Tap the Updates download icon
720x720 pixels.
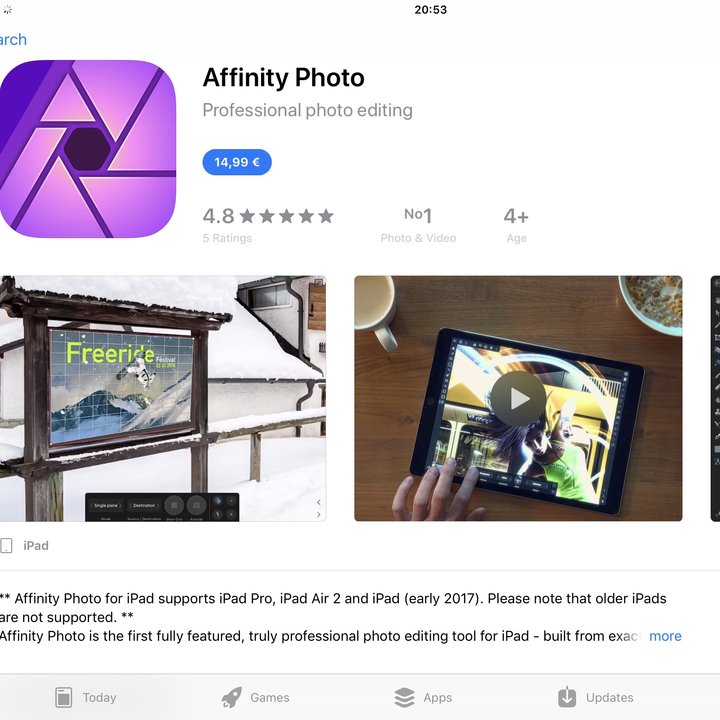pos(567,698)
